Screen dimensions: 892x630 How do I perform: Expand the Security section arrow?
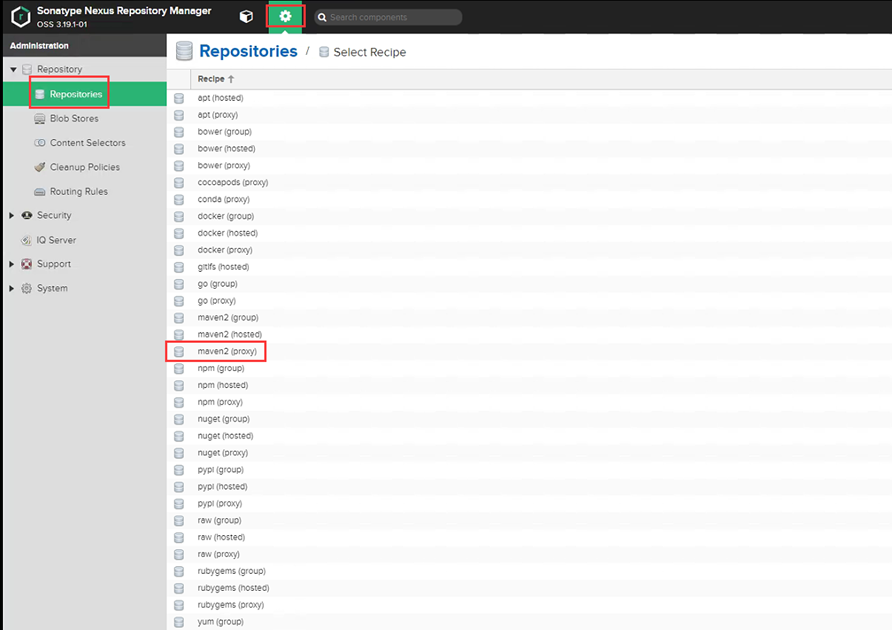click(x=12, y=216)
